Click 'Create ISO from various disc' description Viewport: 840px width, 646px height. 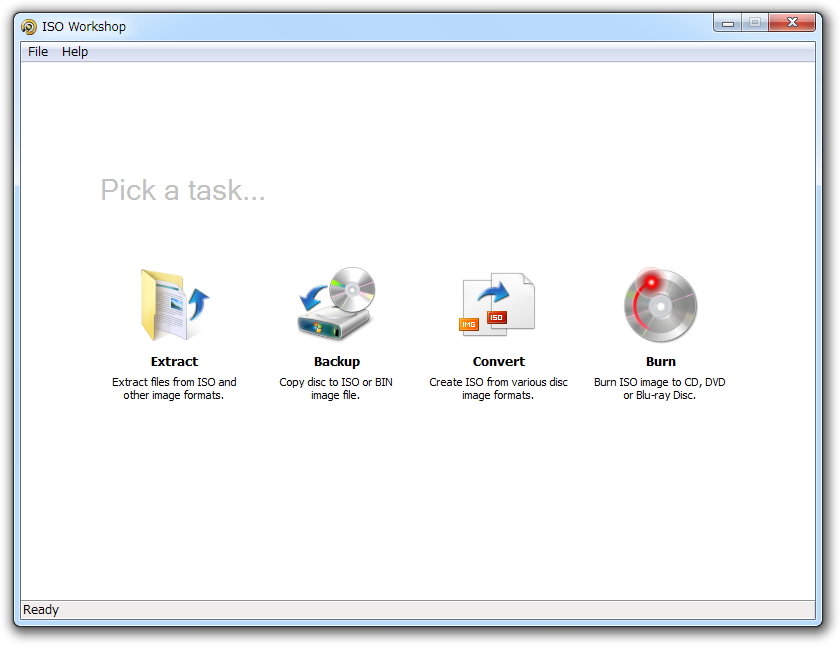(x=498, y=388)
